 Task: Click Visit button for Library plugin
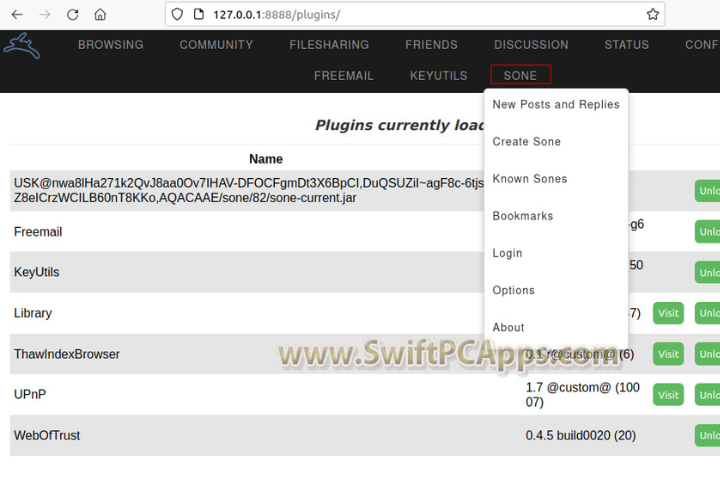(668, 313)
